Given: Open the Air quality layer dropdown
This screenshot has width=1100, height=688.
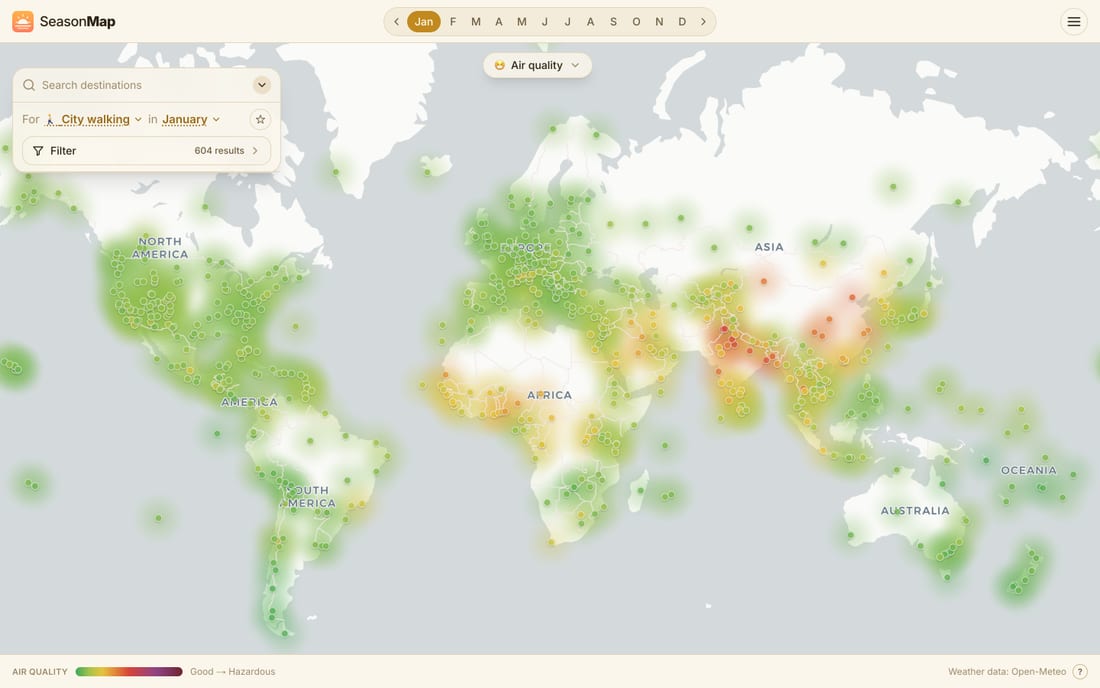Looking at the screenshot, I should coord(537,65).
